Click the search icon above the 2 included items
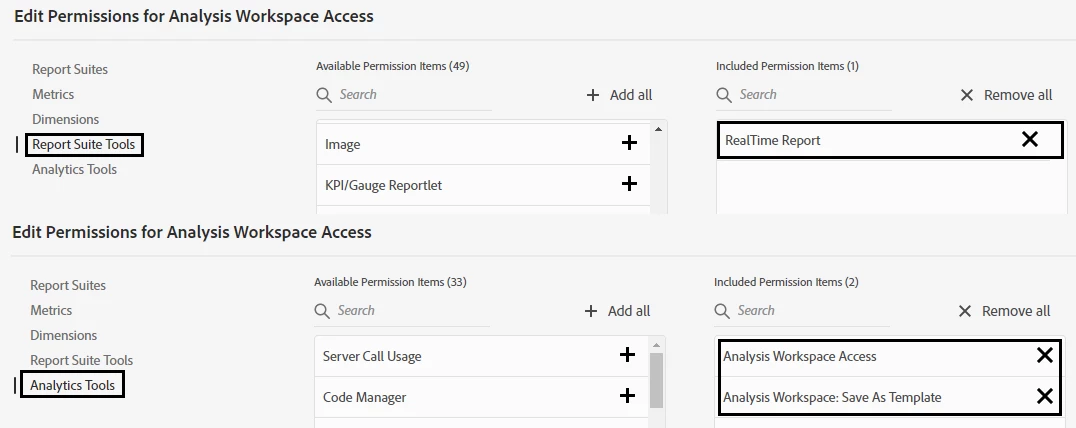Viewport: 1076px width, 428px height. 722,311
